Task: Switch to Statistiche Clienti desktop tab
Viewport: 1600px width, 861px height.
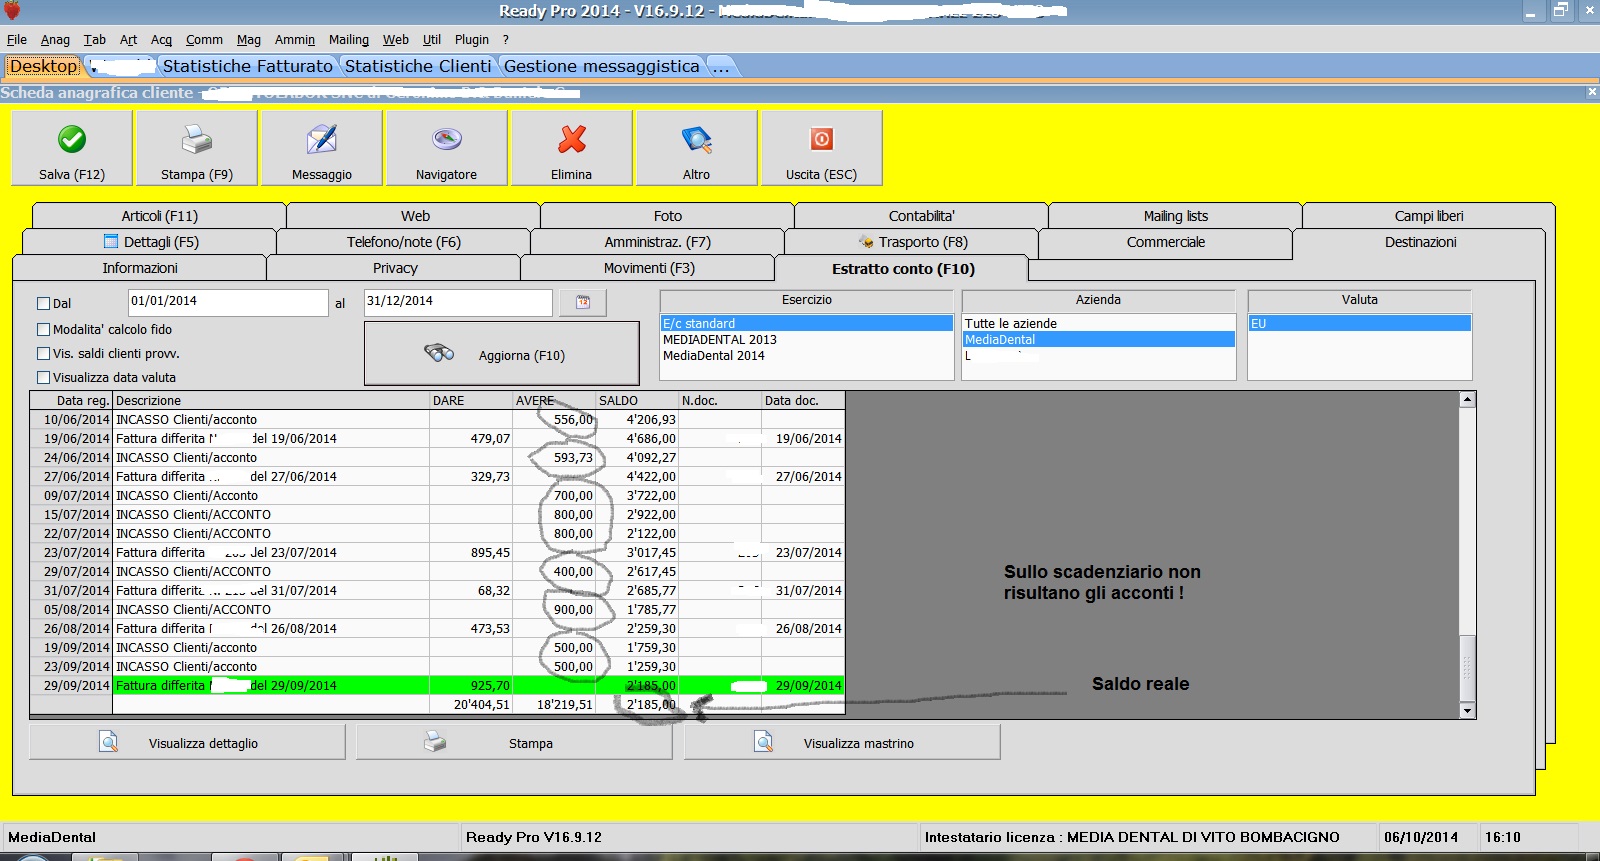Action: point(418,66)
